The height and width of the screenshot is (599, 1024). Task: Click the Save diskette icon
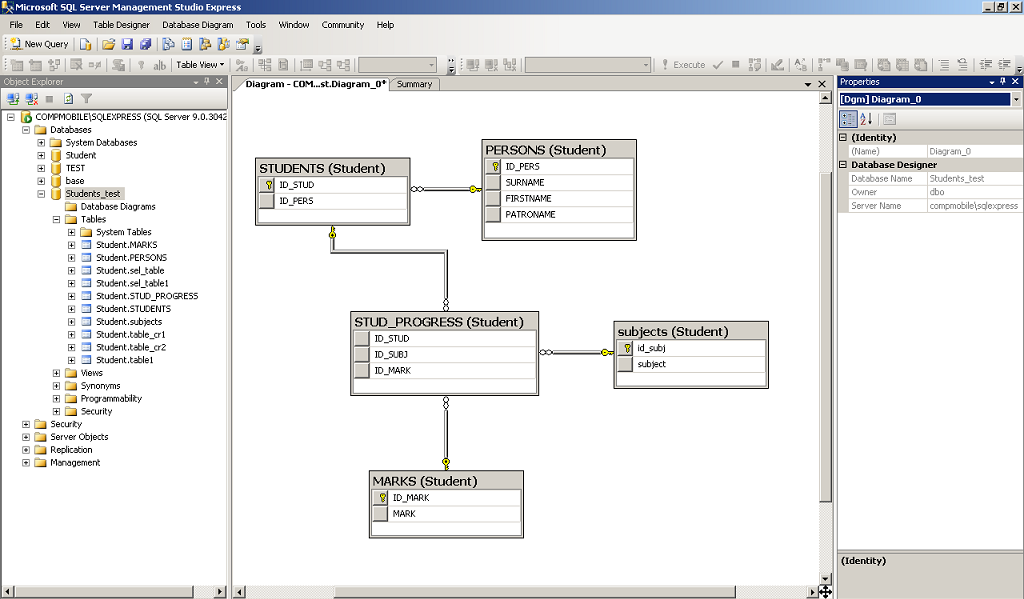tap(127, 44)
